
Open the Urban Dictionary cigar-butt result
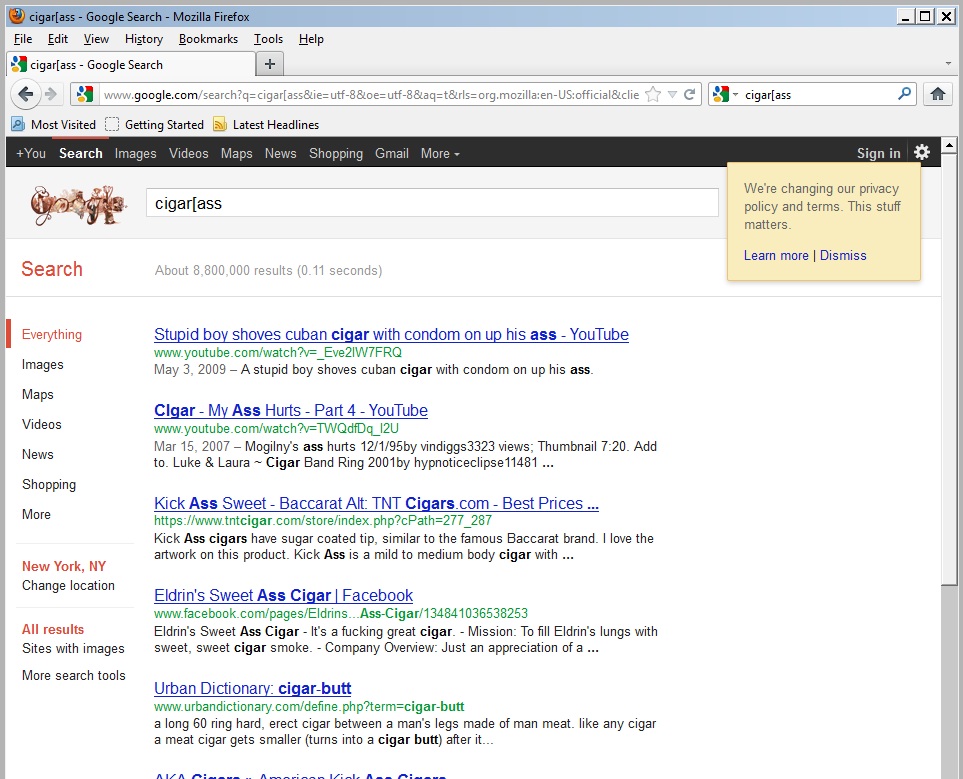coord(252,688)
